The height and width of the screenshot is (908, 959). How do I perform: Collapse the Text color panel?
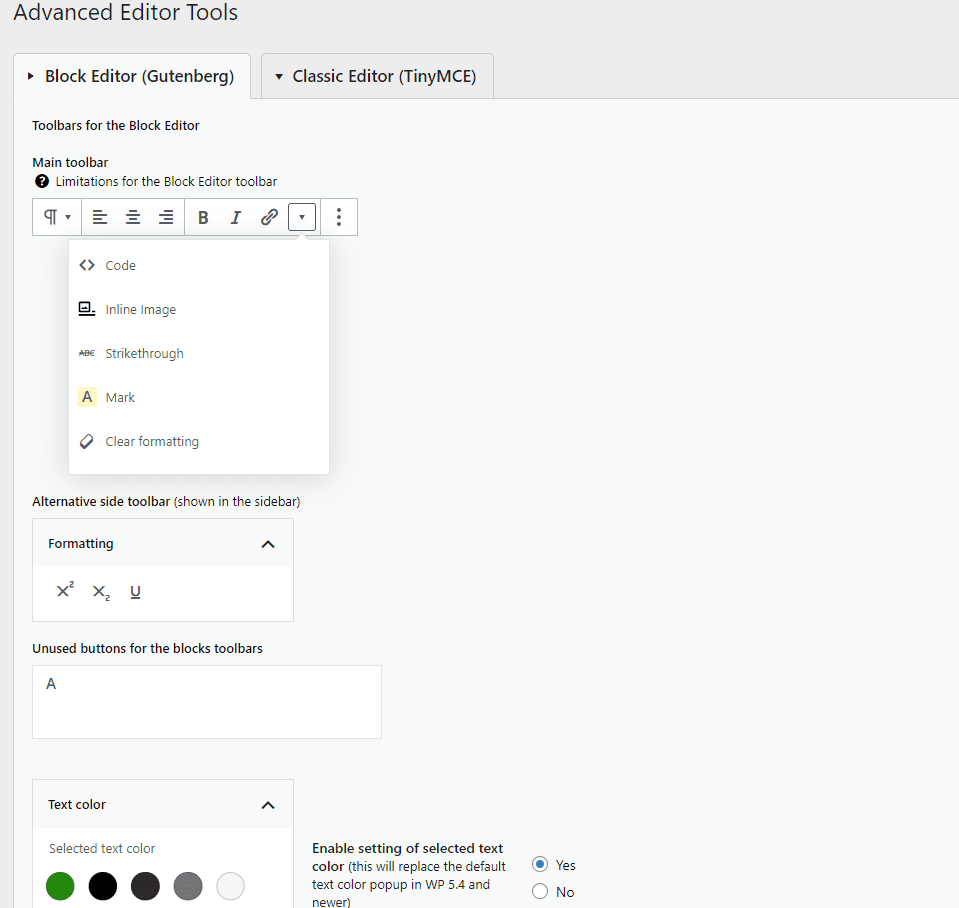[x=268, y=804]
